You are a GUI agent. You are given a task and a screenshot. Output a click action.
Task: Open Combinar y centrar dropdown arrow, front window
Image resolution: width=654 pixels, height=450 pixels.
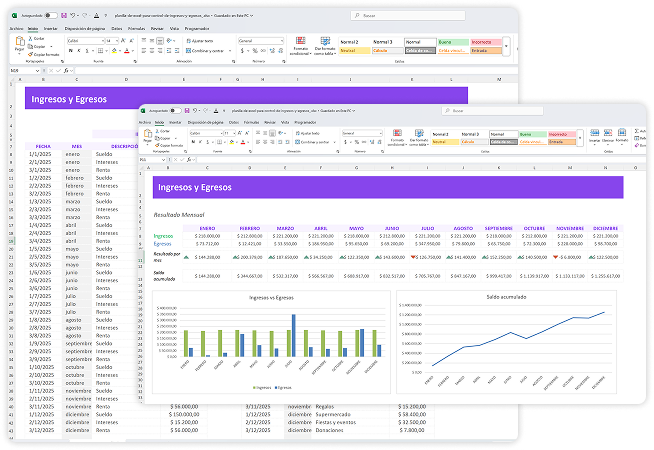tap(335, 142)
